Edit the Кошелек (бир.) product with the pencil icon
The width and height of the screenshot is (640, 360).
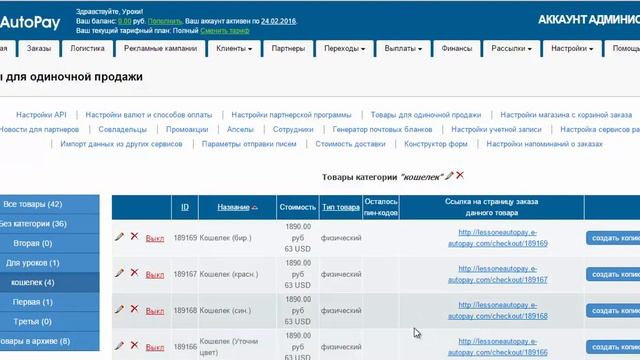click(x=119, y=237)
